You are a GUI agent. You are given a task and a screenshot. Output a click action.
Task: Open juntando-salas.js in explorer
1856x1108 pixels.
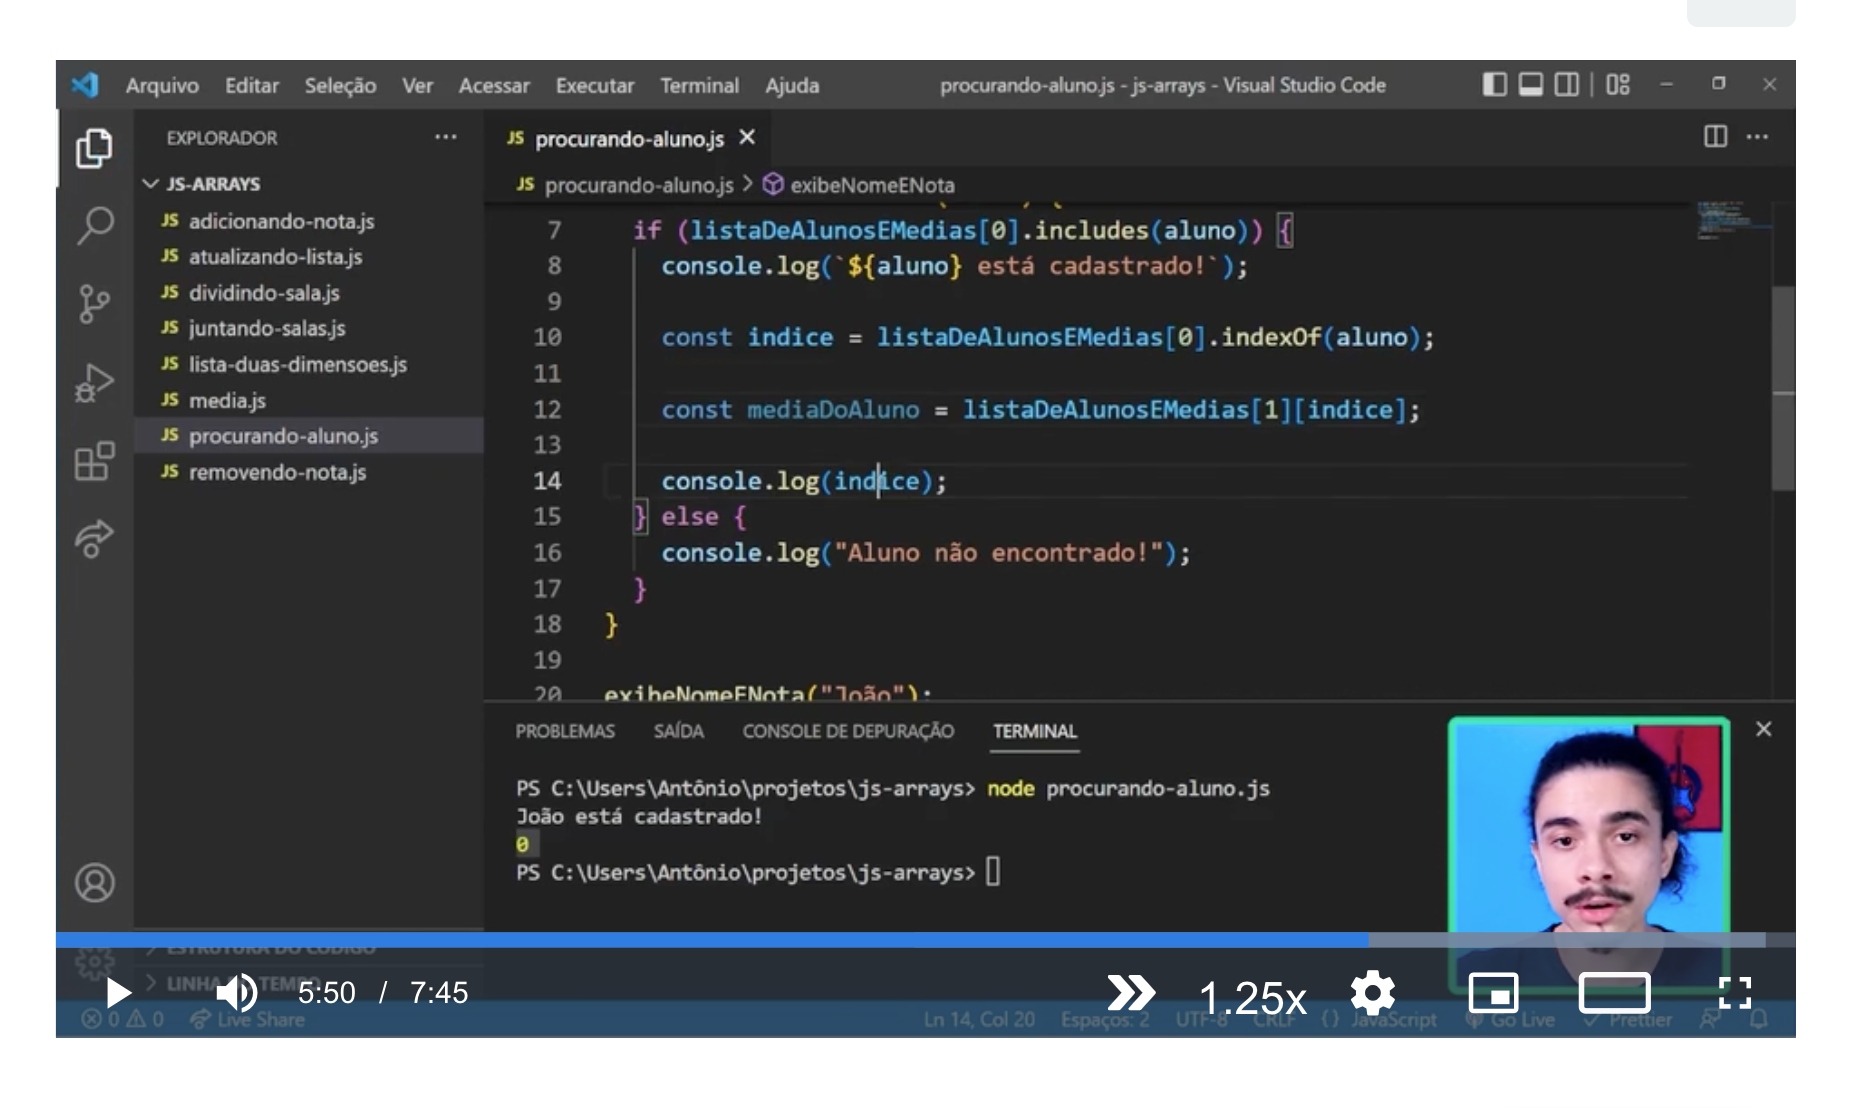tap(310, 328)
